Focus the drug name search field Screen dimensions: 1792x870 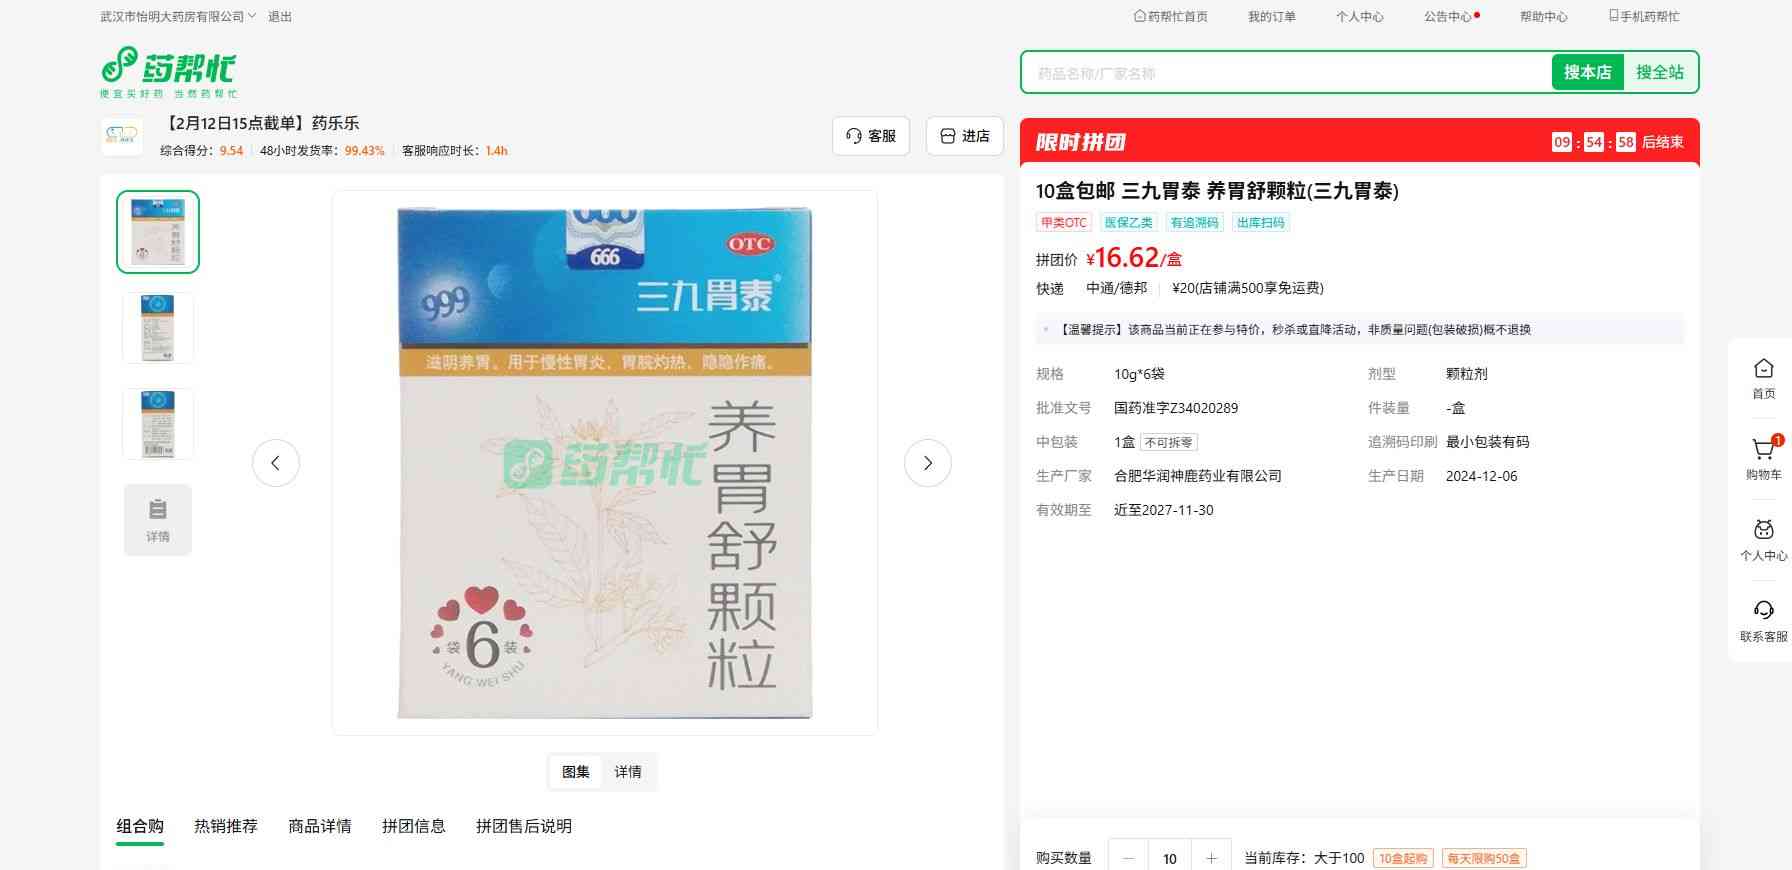(1285, 73)
